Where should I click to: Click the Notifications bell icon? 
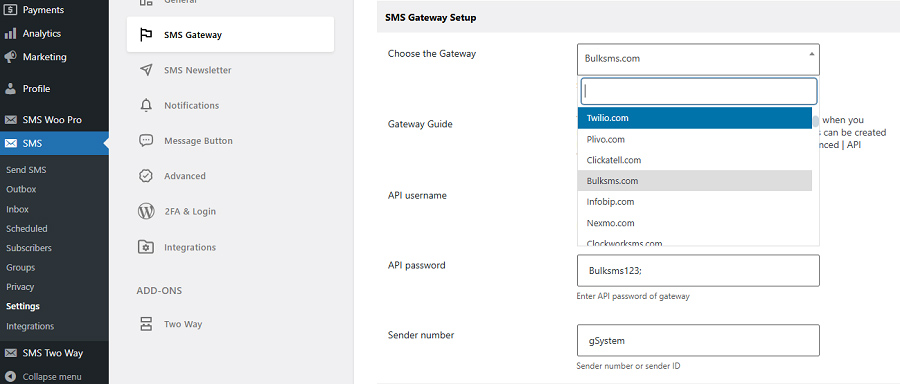click(x=146, y=105)
